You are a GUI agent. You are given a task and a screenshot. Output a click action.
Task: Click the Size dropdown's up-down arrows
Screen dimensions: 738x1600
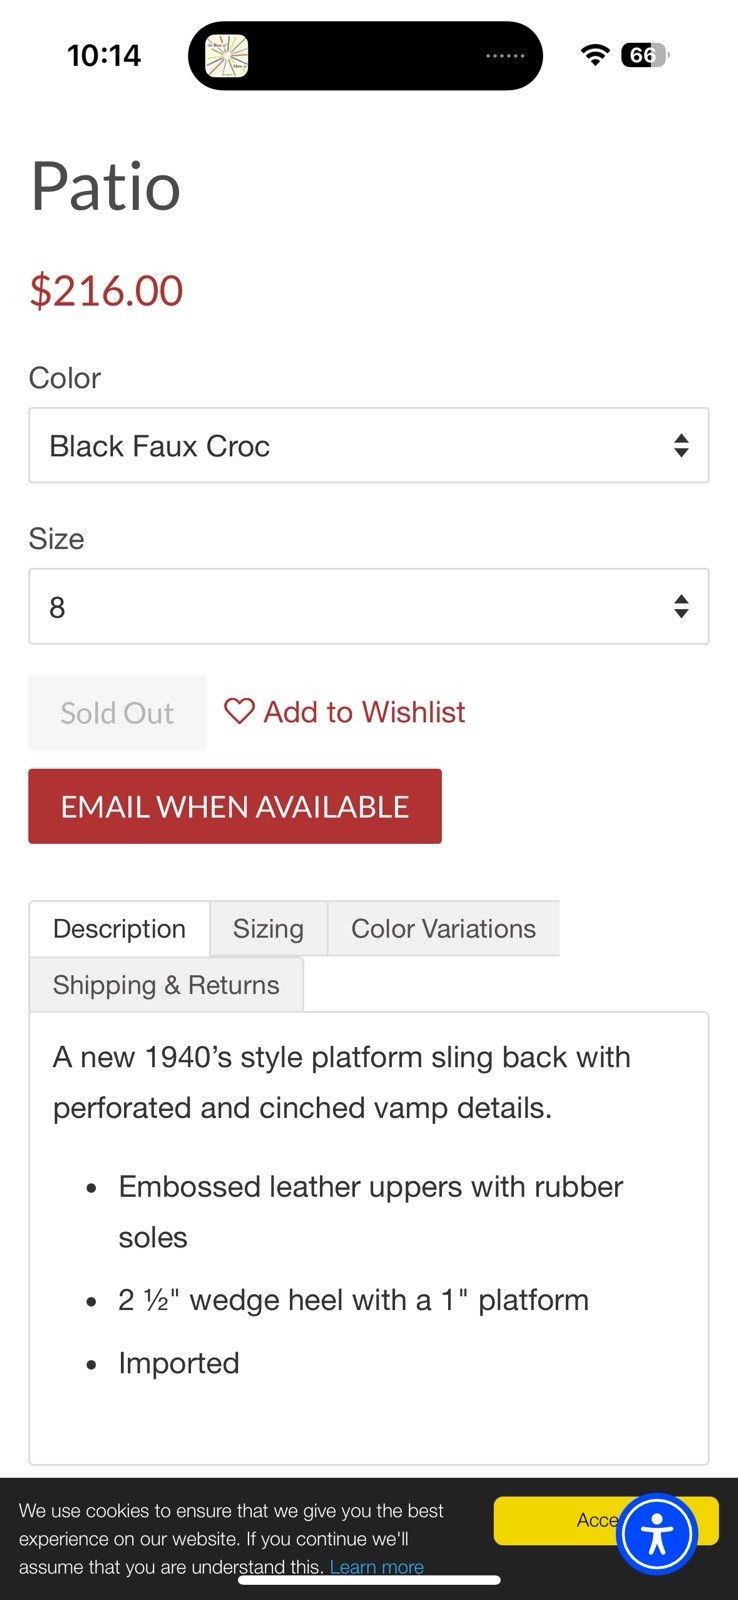point(681,607)
